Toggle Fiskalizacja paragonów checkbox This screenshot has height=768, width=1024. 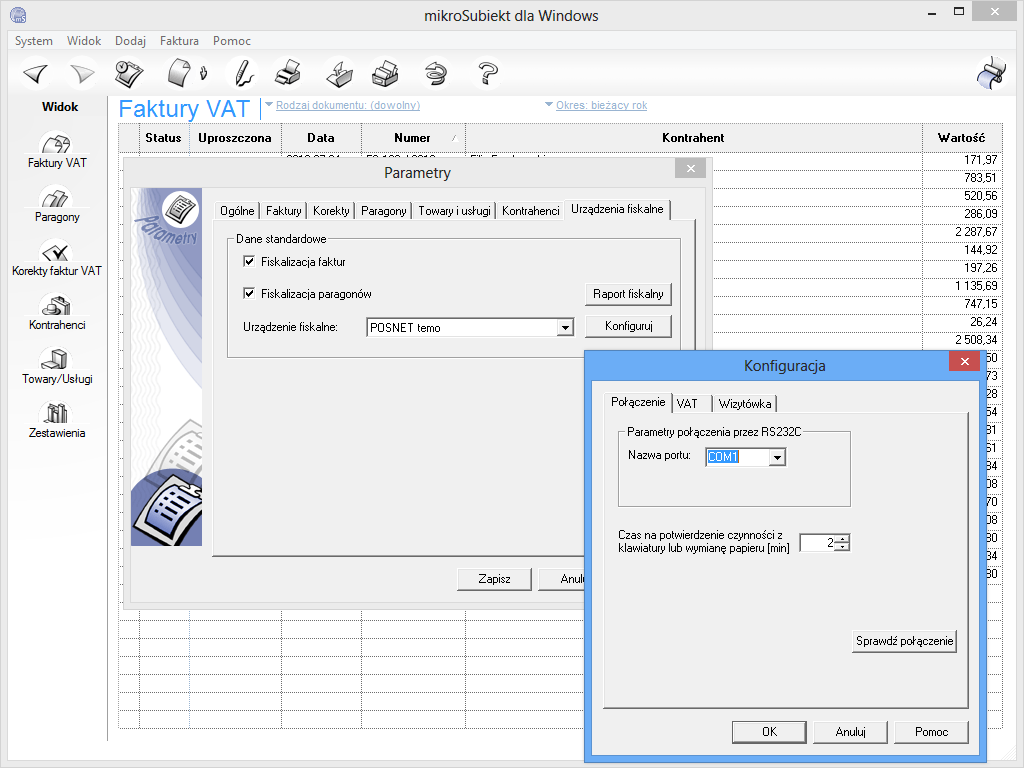pos(249,294)
